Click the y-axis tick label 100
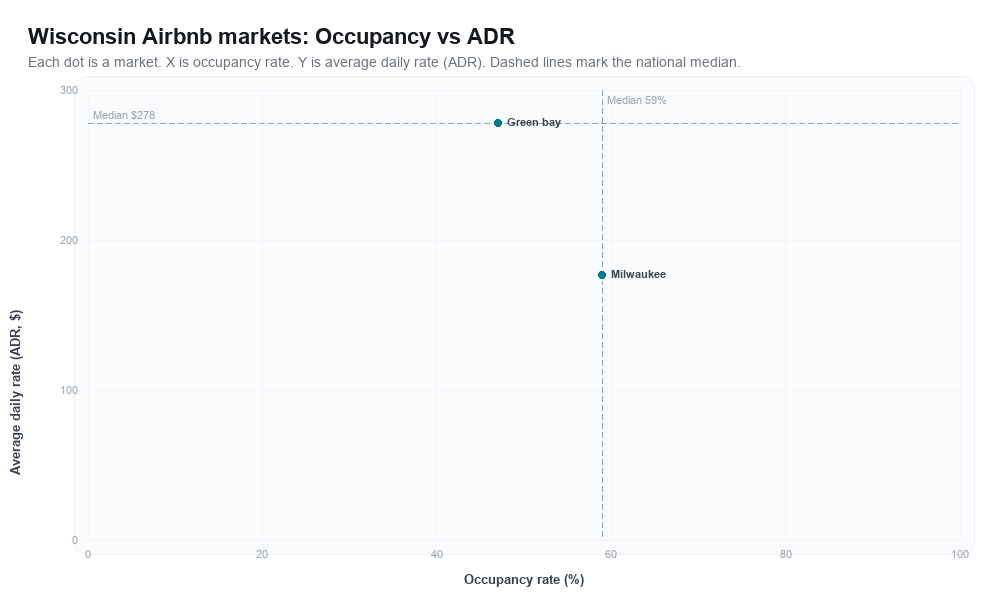Image resolution: width=1000 pixels, height=600 pixels. (x=69, y=390)
